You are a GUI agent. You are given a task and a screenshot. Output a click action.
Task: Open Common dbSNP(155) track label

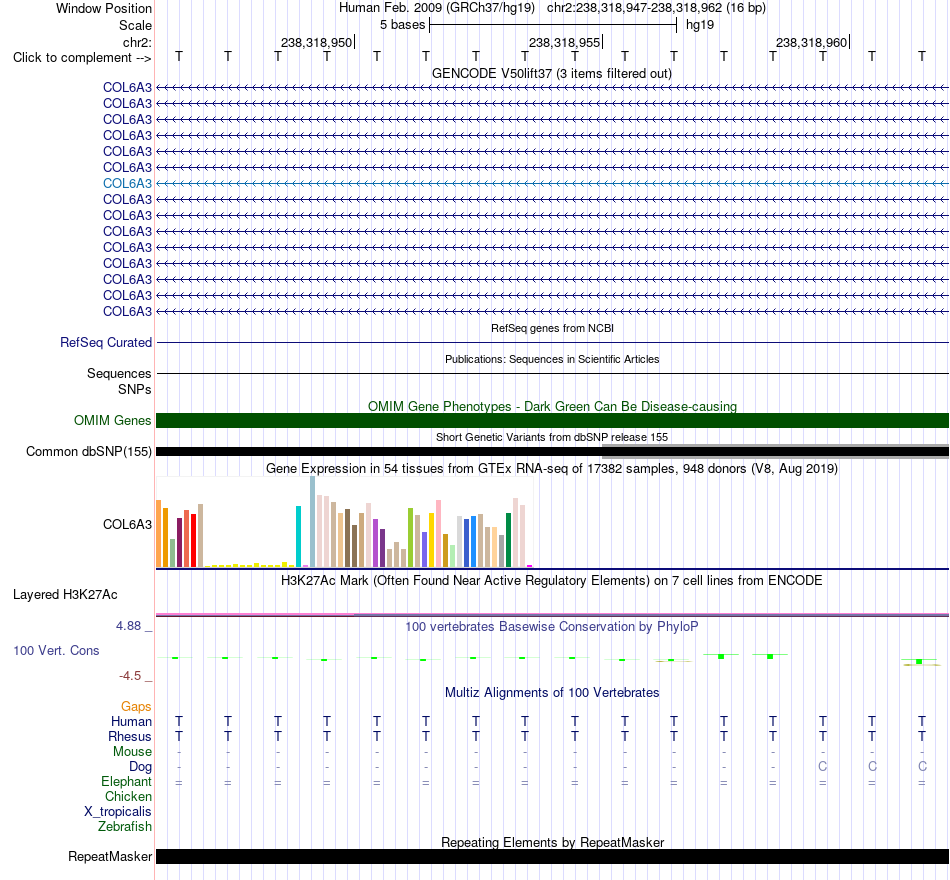pyautogui.click(x=89, y=452)
